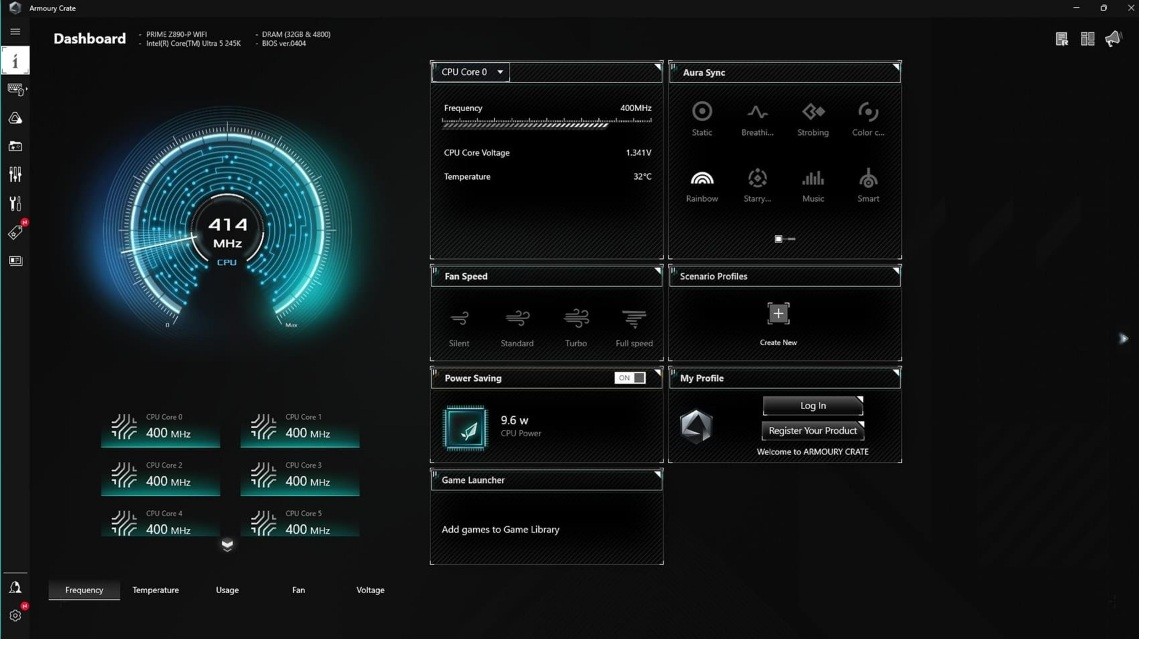Switch to the Frequency tab
The image size is (1152, 648).
pos(84,590)
